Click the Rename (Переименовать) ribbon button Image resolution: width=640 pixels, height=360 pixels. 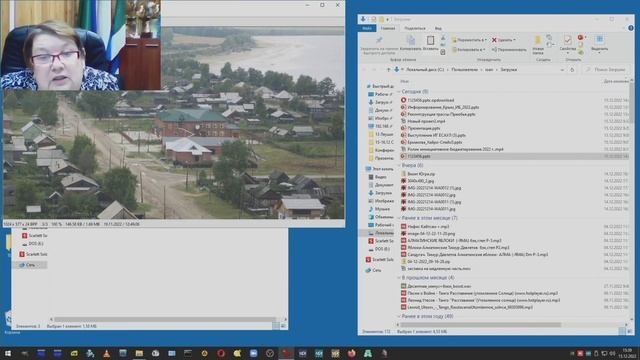point(509,49)
